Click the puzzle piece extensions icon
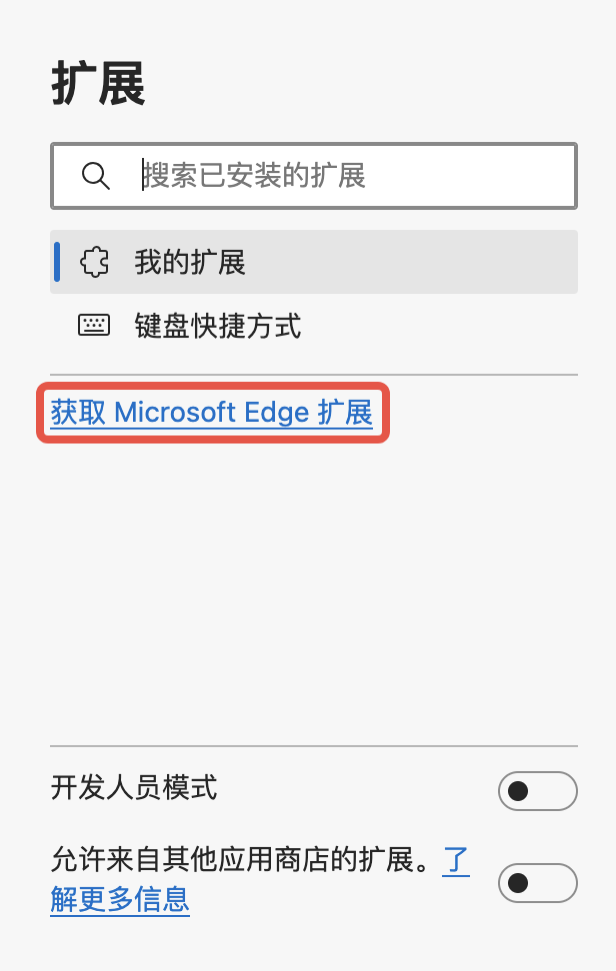Screen dimensions: 616x971 [95, 261]
